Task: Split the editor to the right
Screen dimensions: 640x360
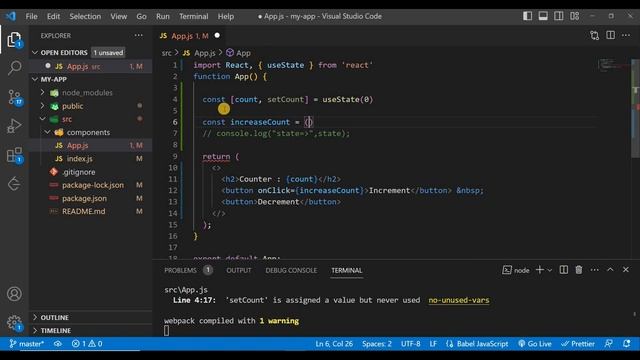Action: [610, 36]
